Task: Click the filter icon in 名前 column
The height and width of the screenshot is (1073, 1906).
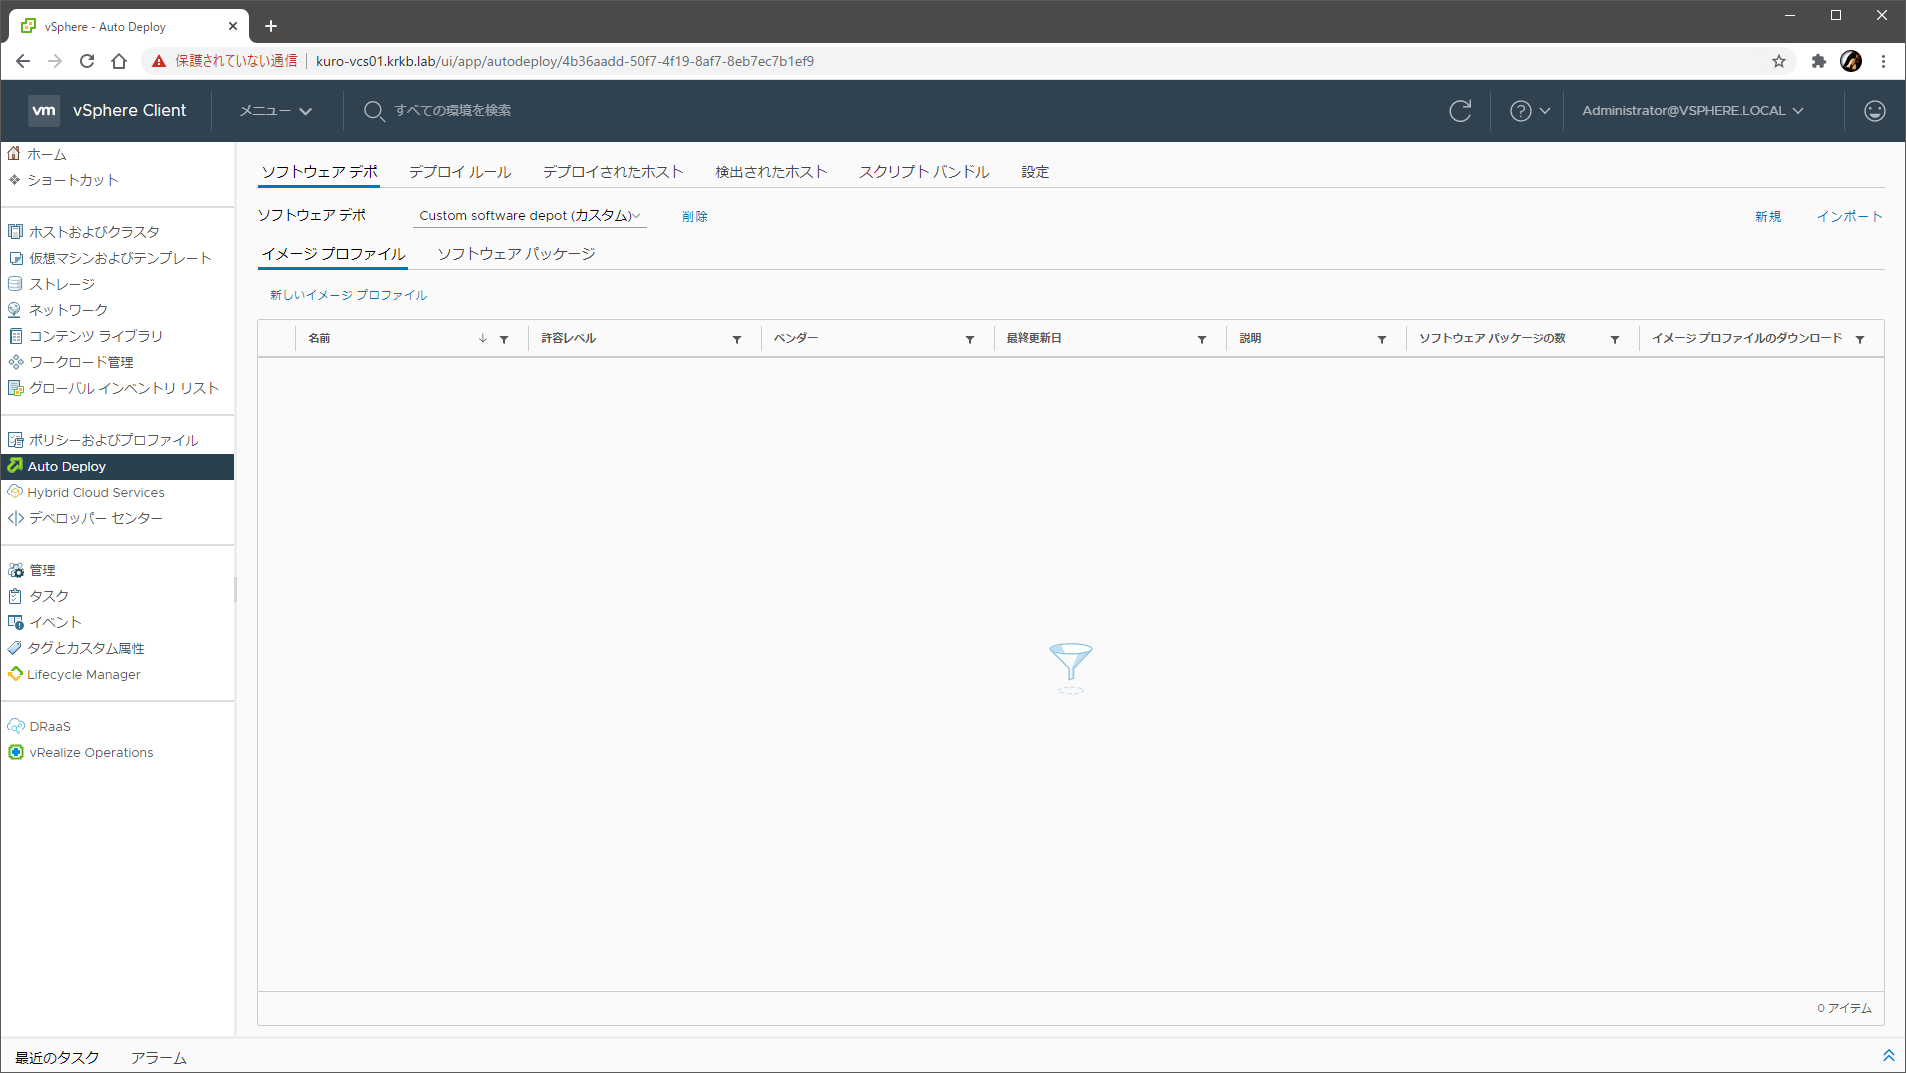Action: coord(504,339)
